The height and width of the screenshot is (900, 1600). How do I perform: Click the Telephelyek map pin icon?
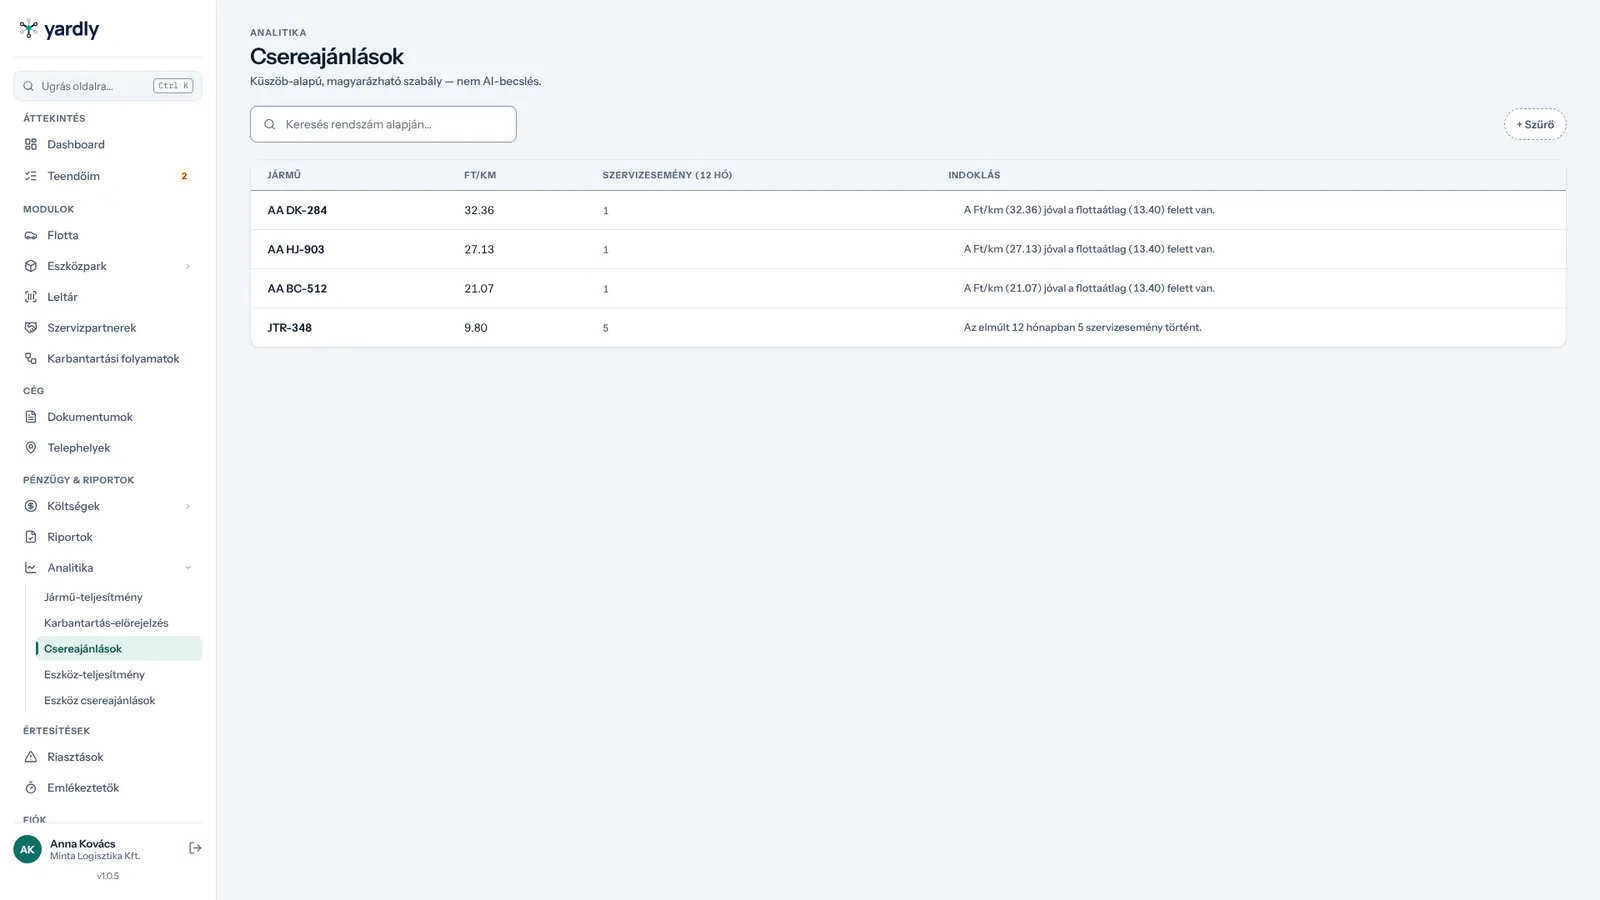pos(31,448)
